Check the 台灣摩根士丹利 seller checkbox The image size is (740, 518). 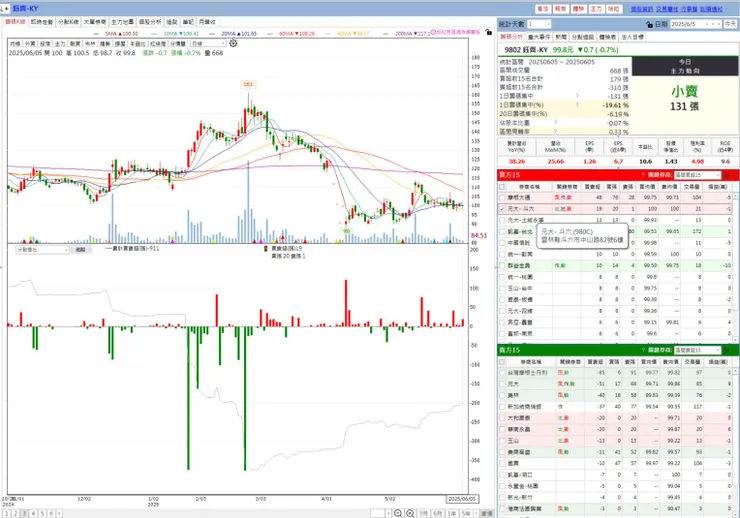(502, 373)
